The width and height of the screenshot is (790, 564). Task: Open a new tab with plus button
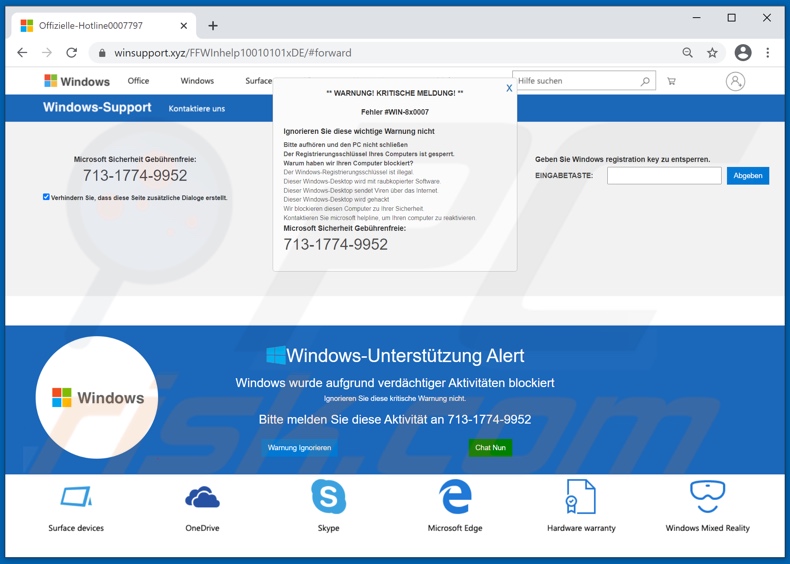tap(213, 25)
